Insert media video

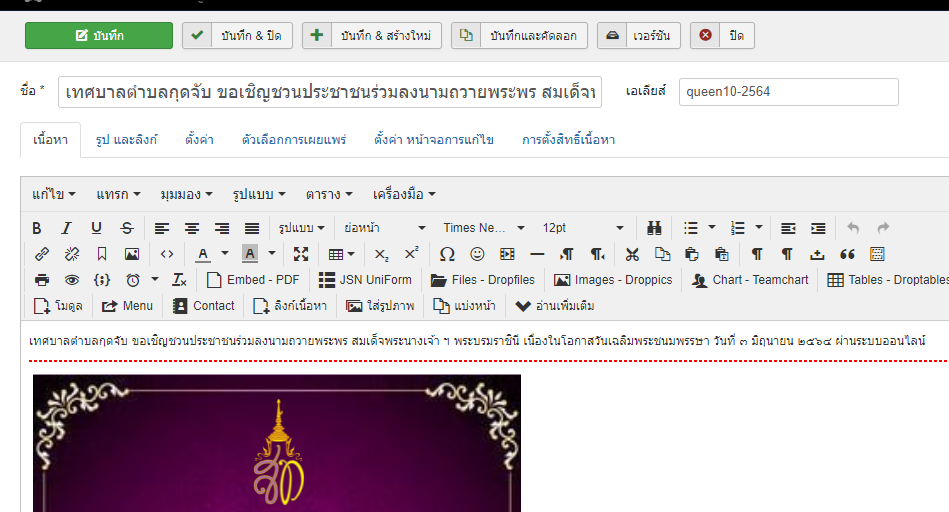[507, 254]
